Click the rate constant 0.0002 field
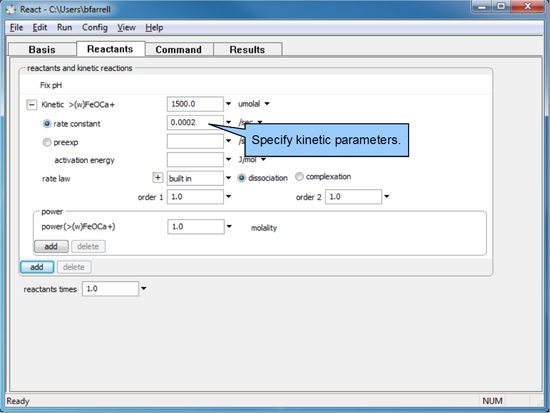The width and height of the screenshot is (550, 413). click(x=195, y=122)
